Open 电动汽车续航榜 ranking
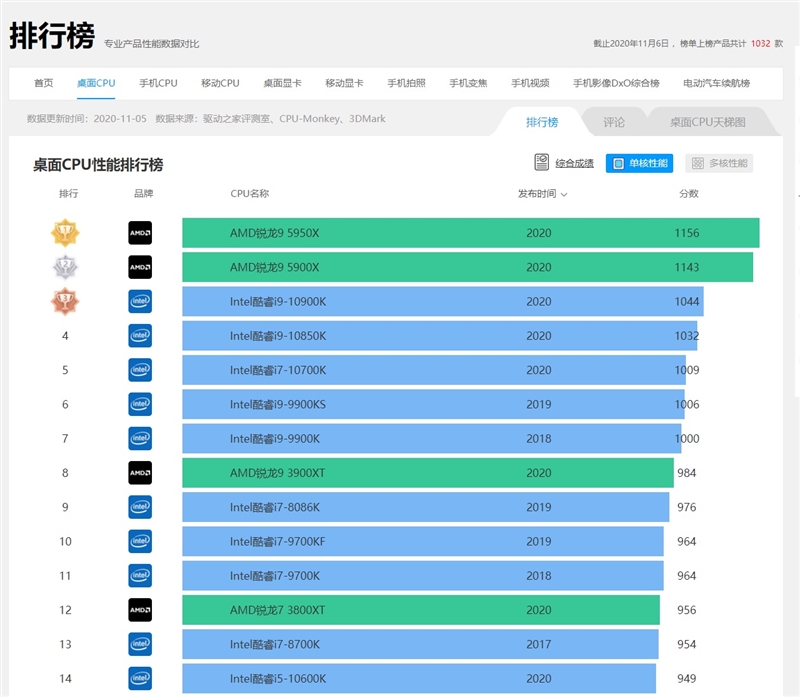 tap(716, 83)
